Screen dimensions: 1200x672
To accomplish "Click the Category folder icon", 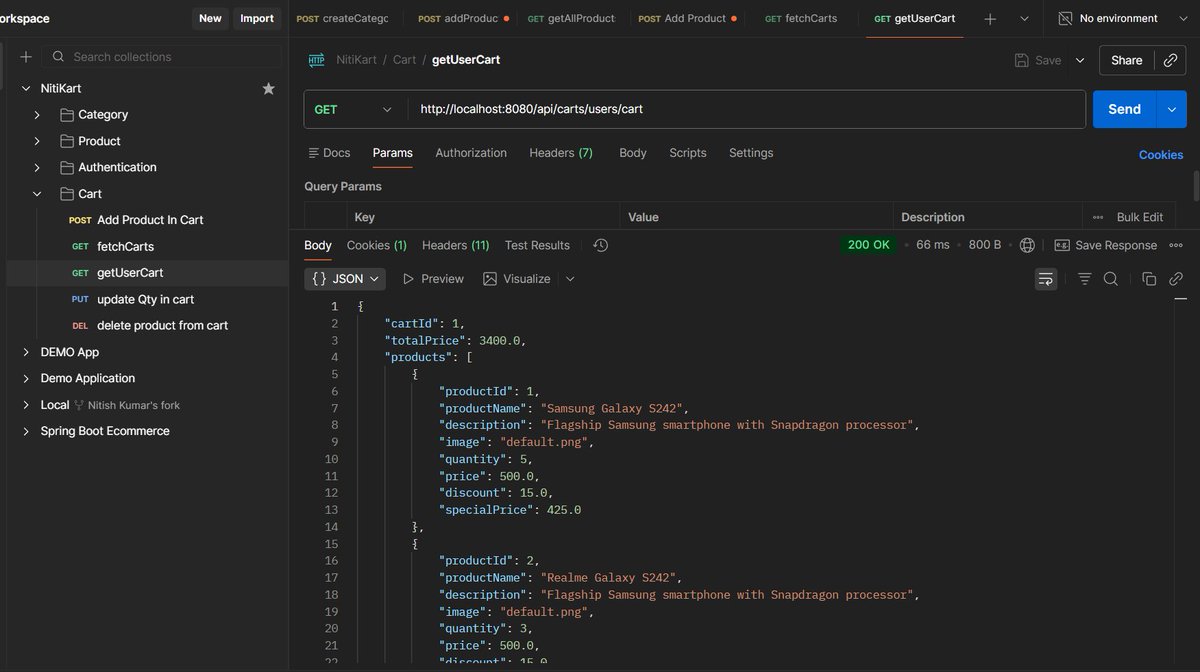I will pos(67,114).
